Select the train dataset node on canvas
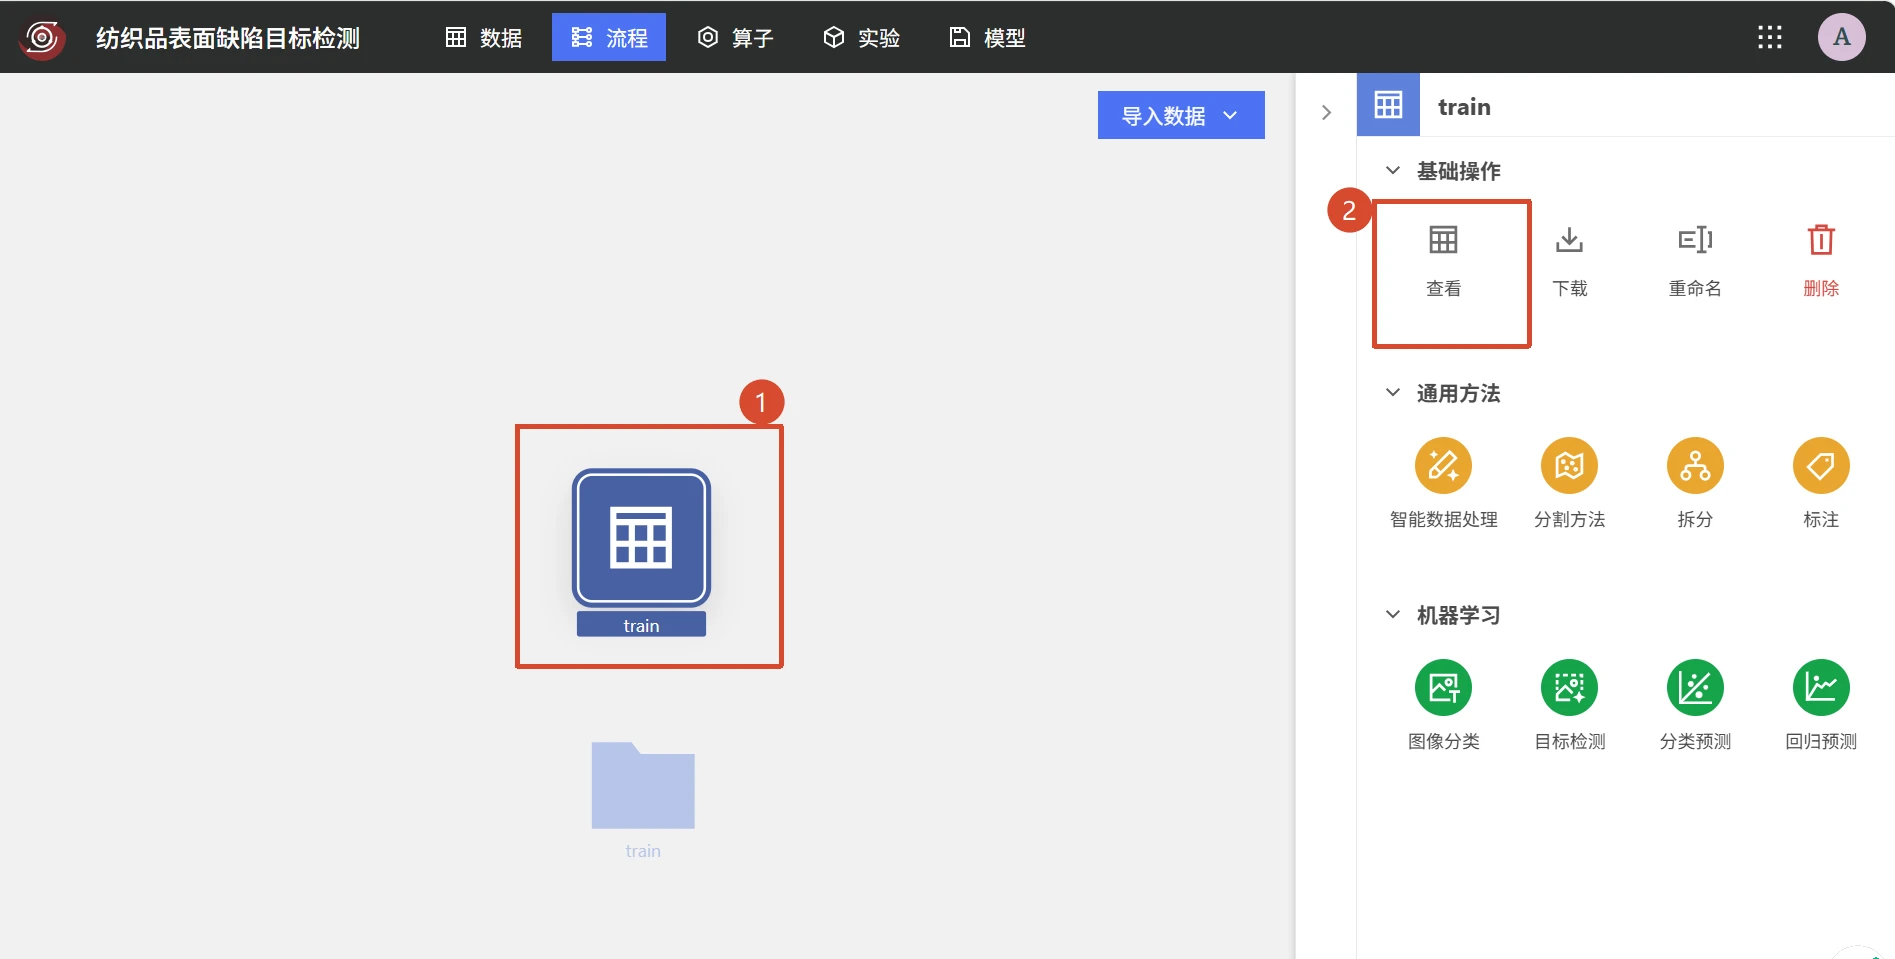This screenshot has height=959, width=1895. pyautogui.click(x=641, y=538)
